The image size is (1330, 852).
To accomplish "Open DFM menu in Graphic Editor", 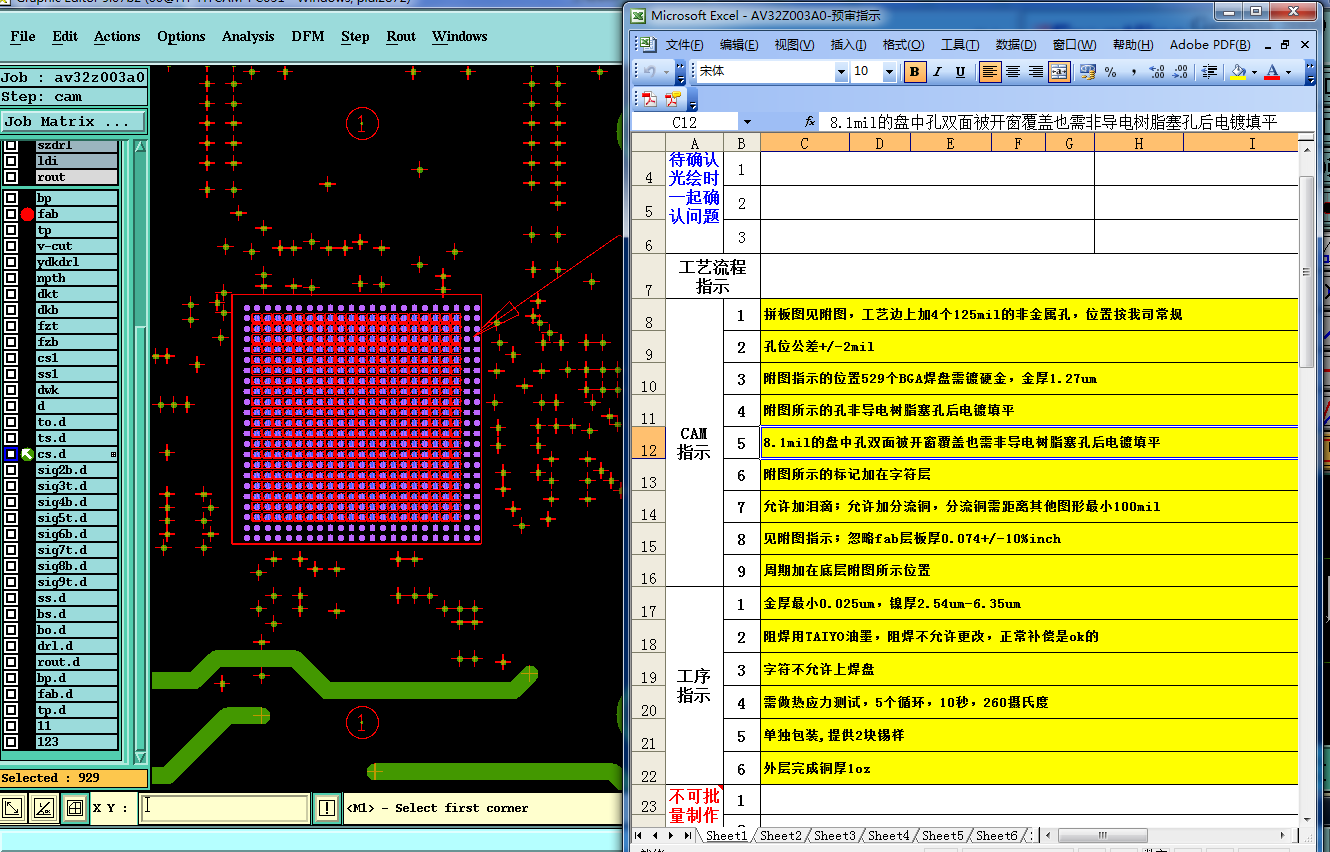I will 308,36.
